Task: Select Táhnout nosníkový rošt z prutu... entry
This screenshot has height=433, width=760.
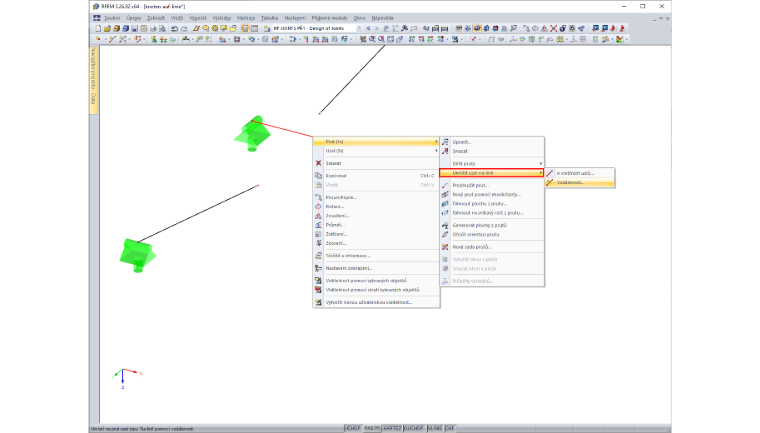Action: coord(492,213)
